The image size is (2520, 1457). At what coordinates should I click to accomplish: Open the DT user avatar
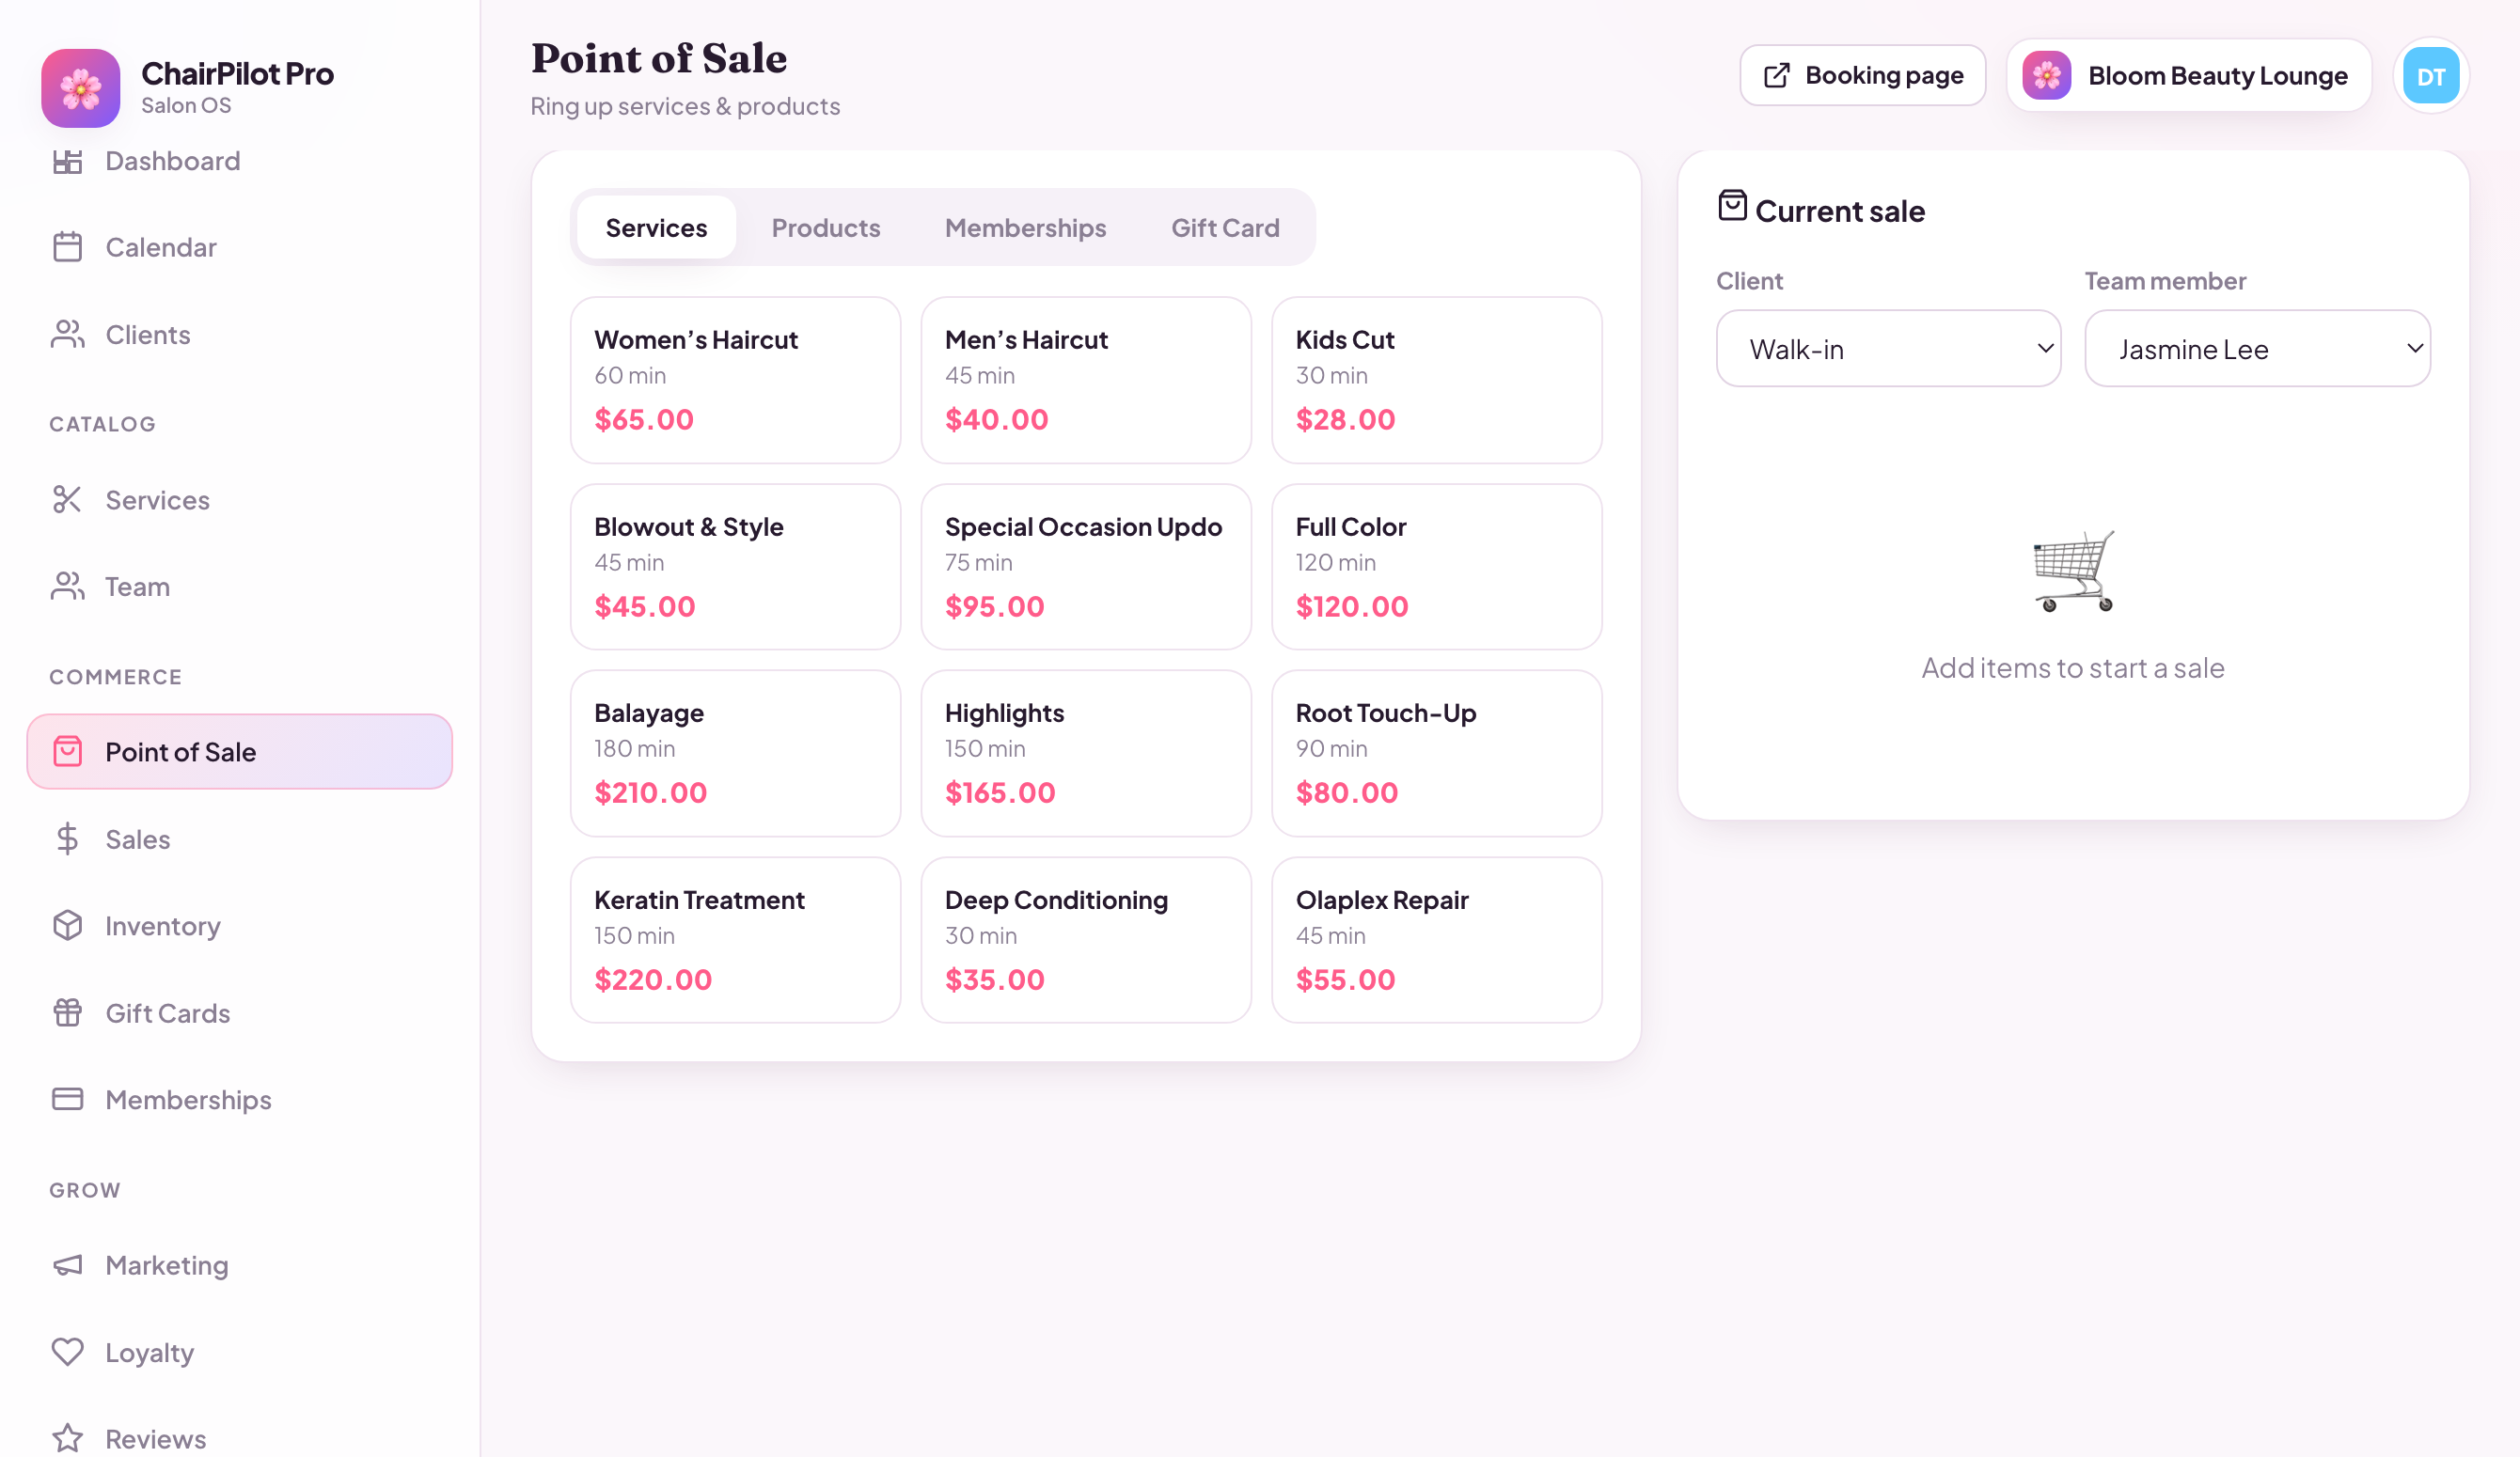coord(2430,76)
